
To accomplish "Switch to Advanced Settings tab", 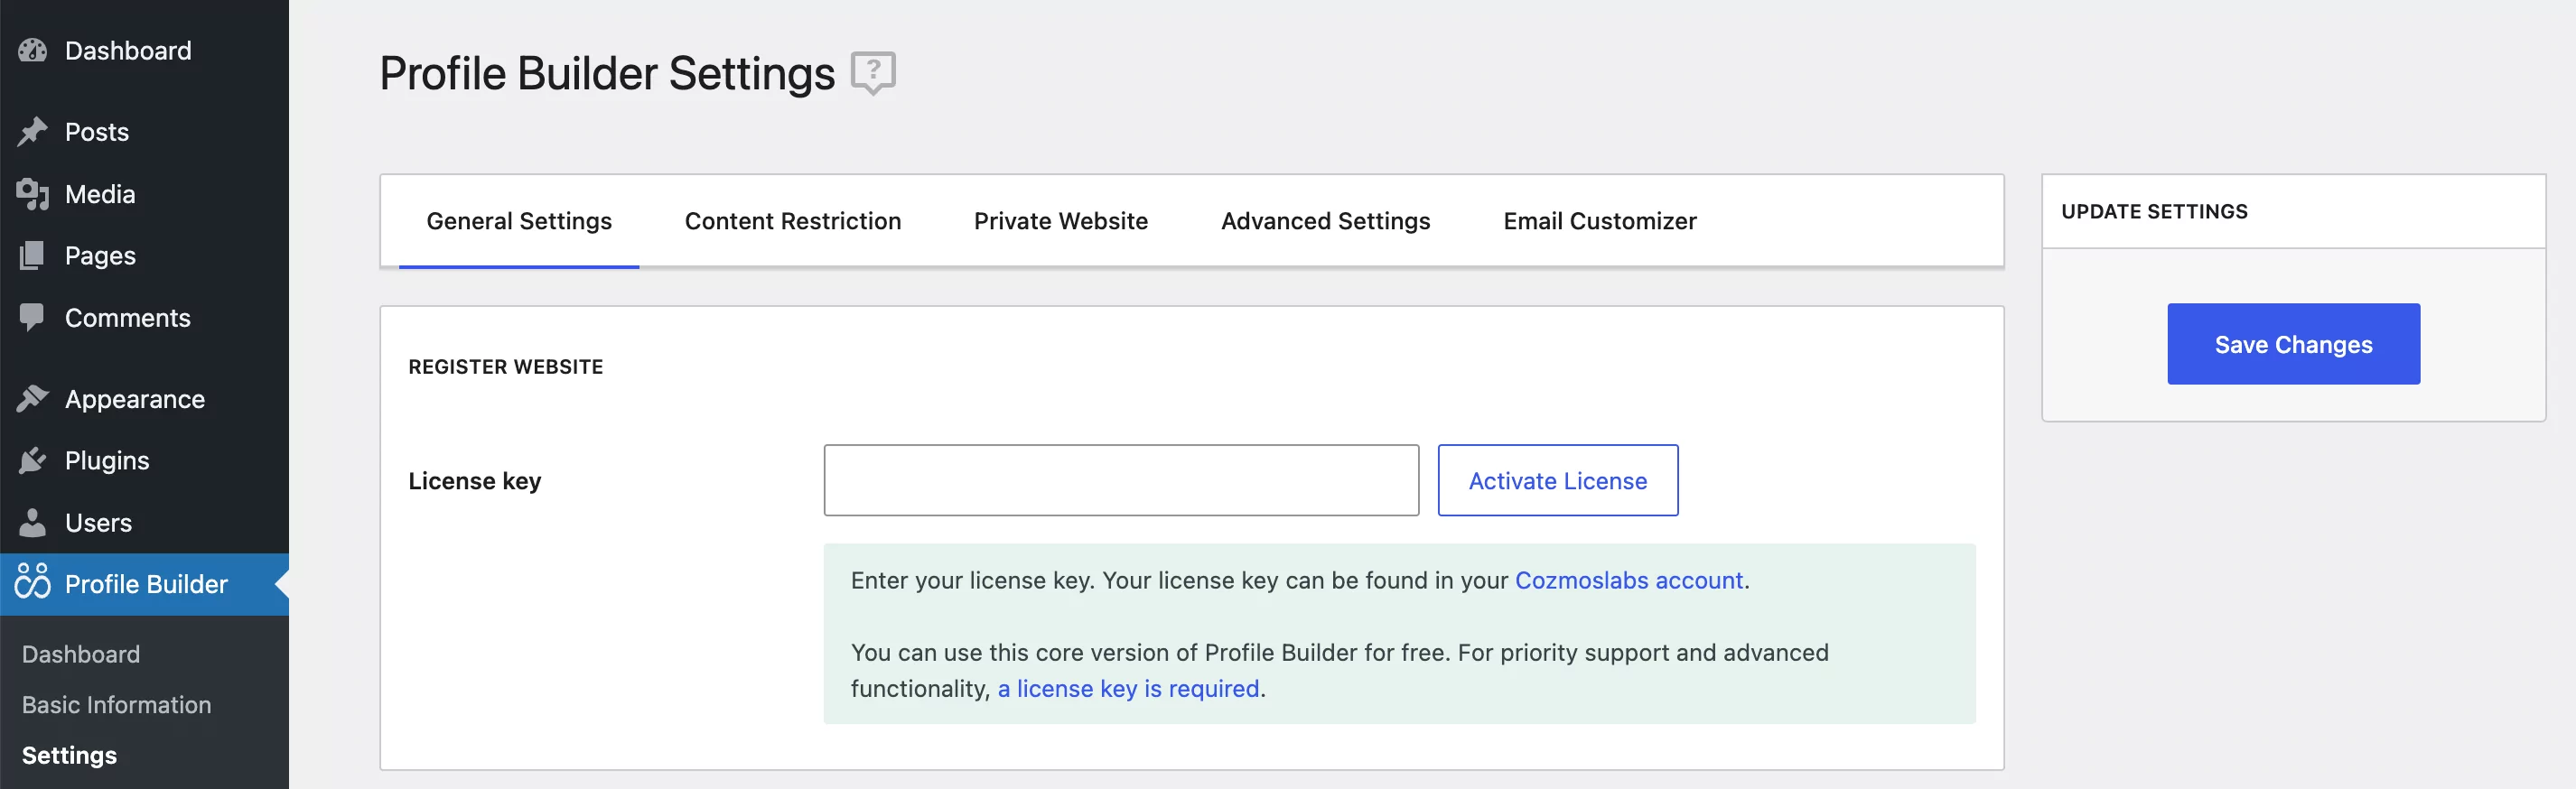I will pyautogui.click(x=1325, y=221).
